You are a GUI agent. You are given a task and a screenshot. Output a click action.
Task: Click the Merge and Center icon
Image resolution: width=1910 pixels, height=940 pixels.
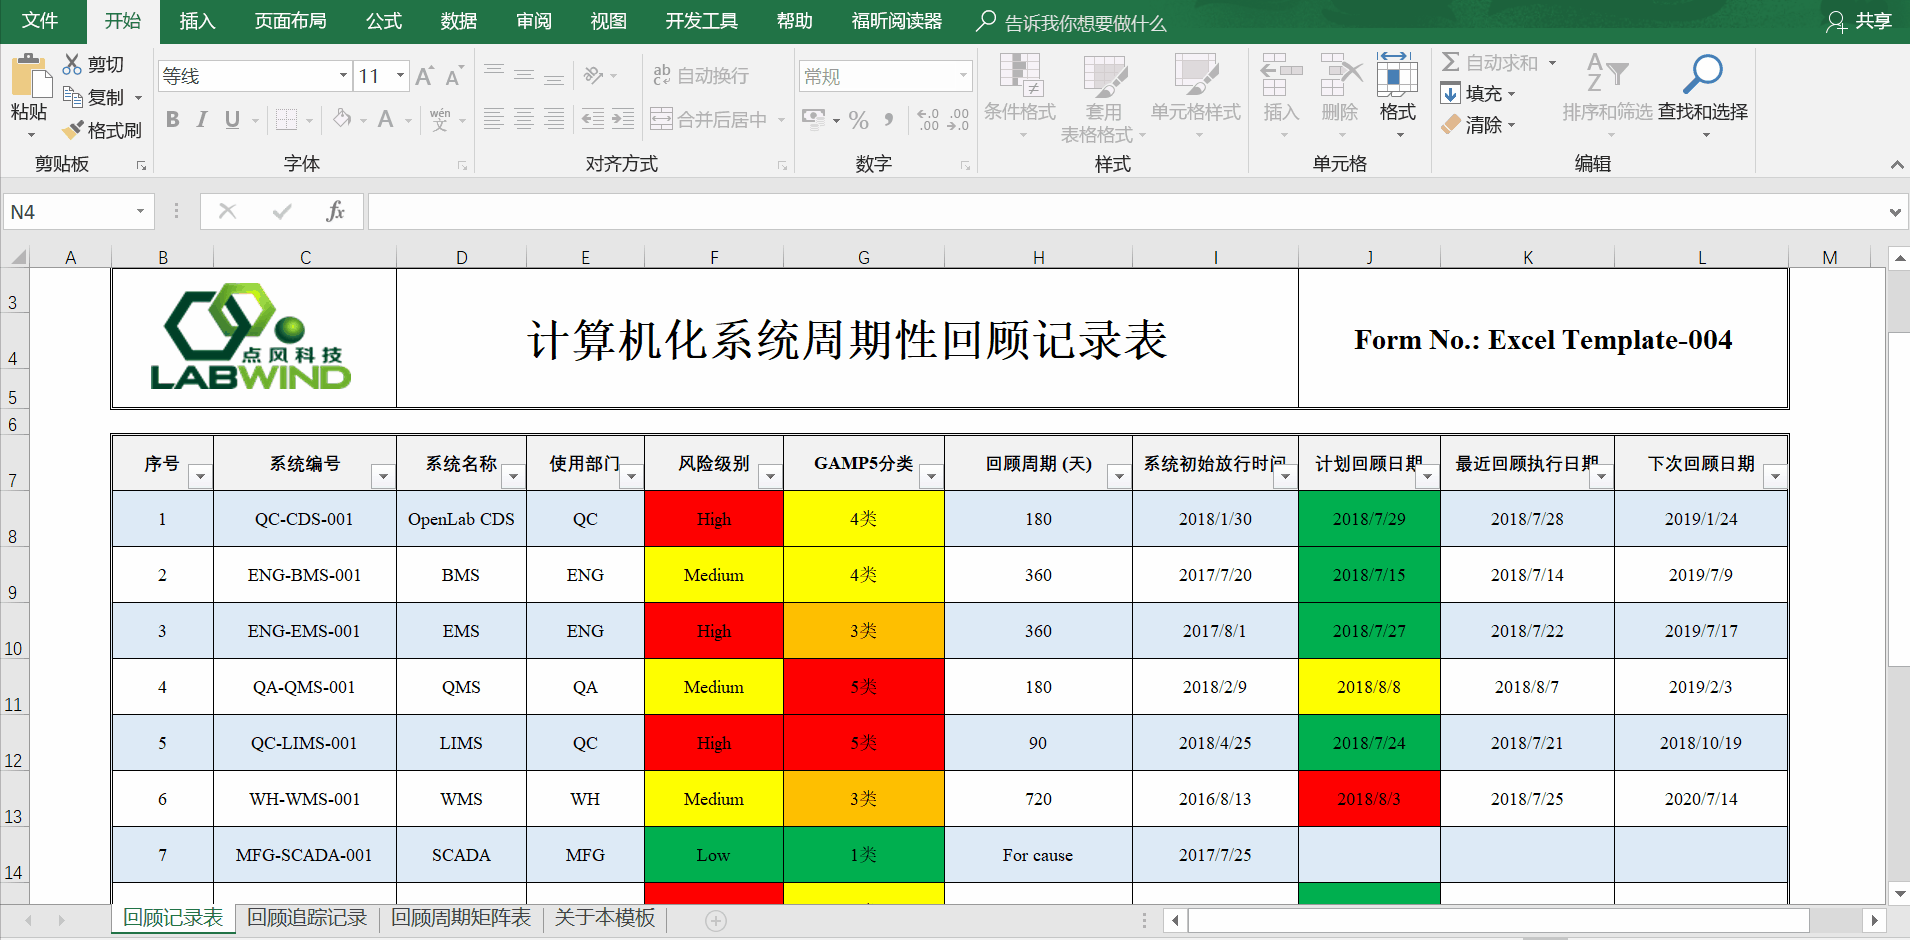pos(661,119)
